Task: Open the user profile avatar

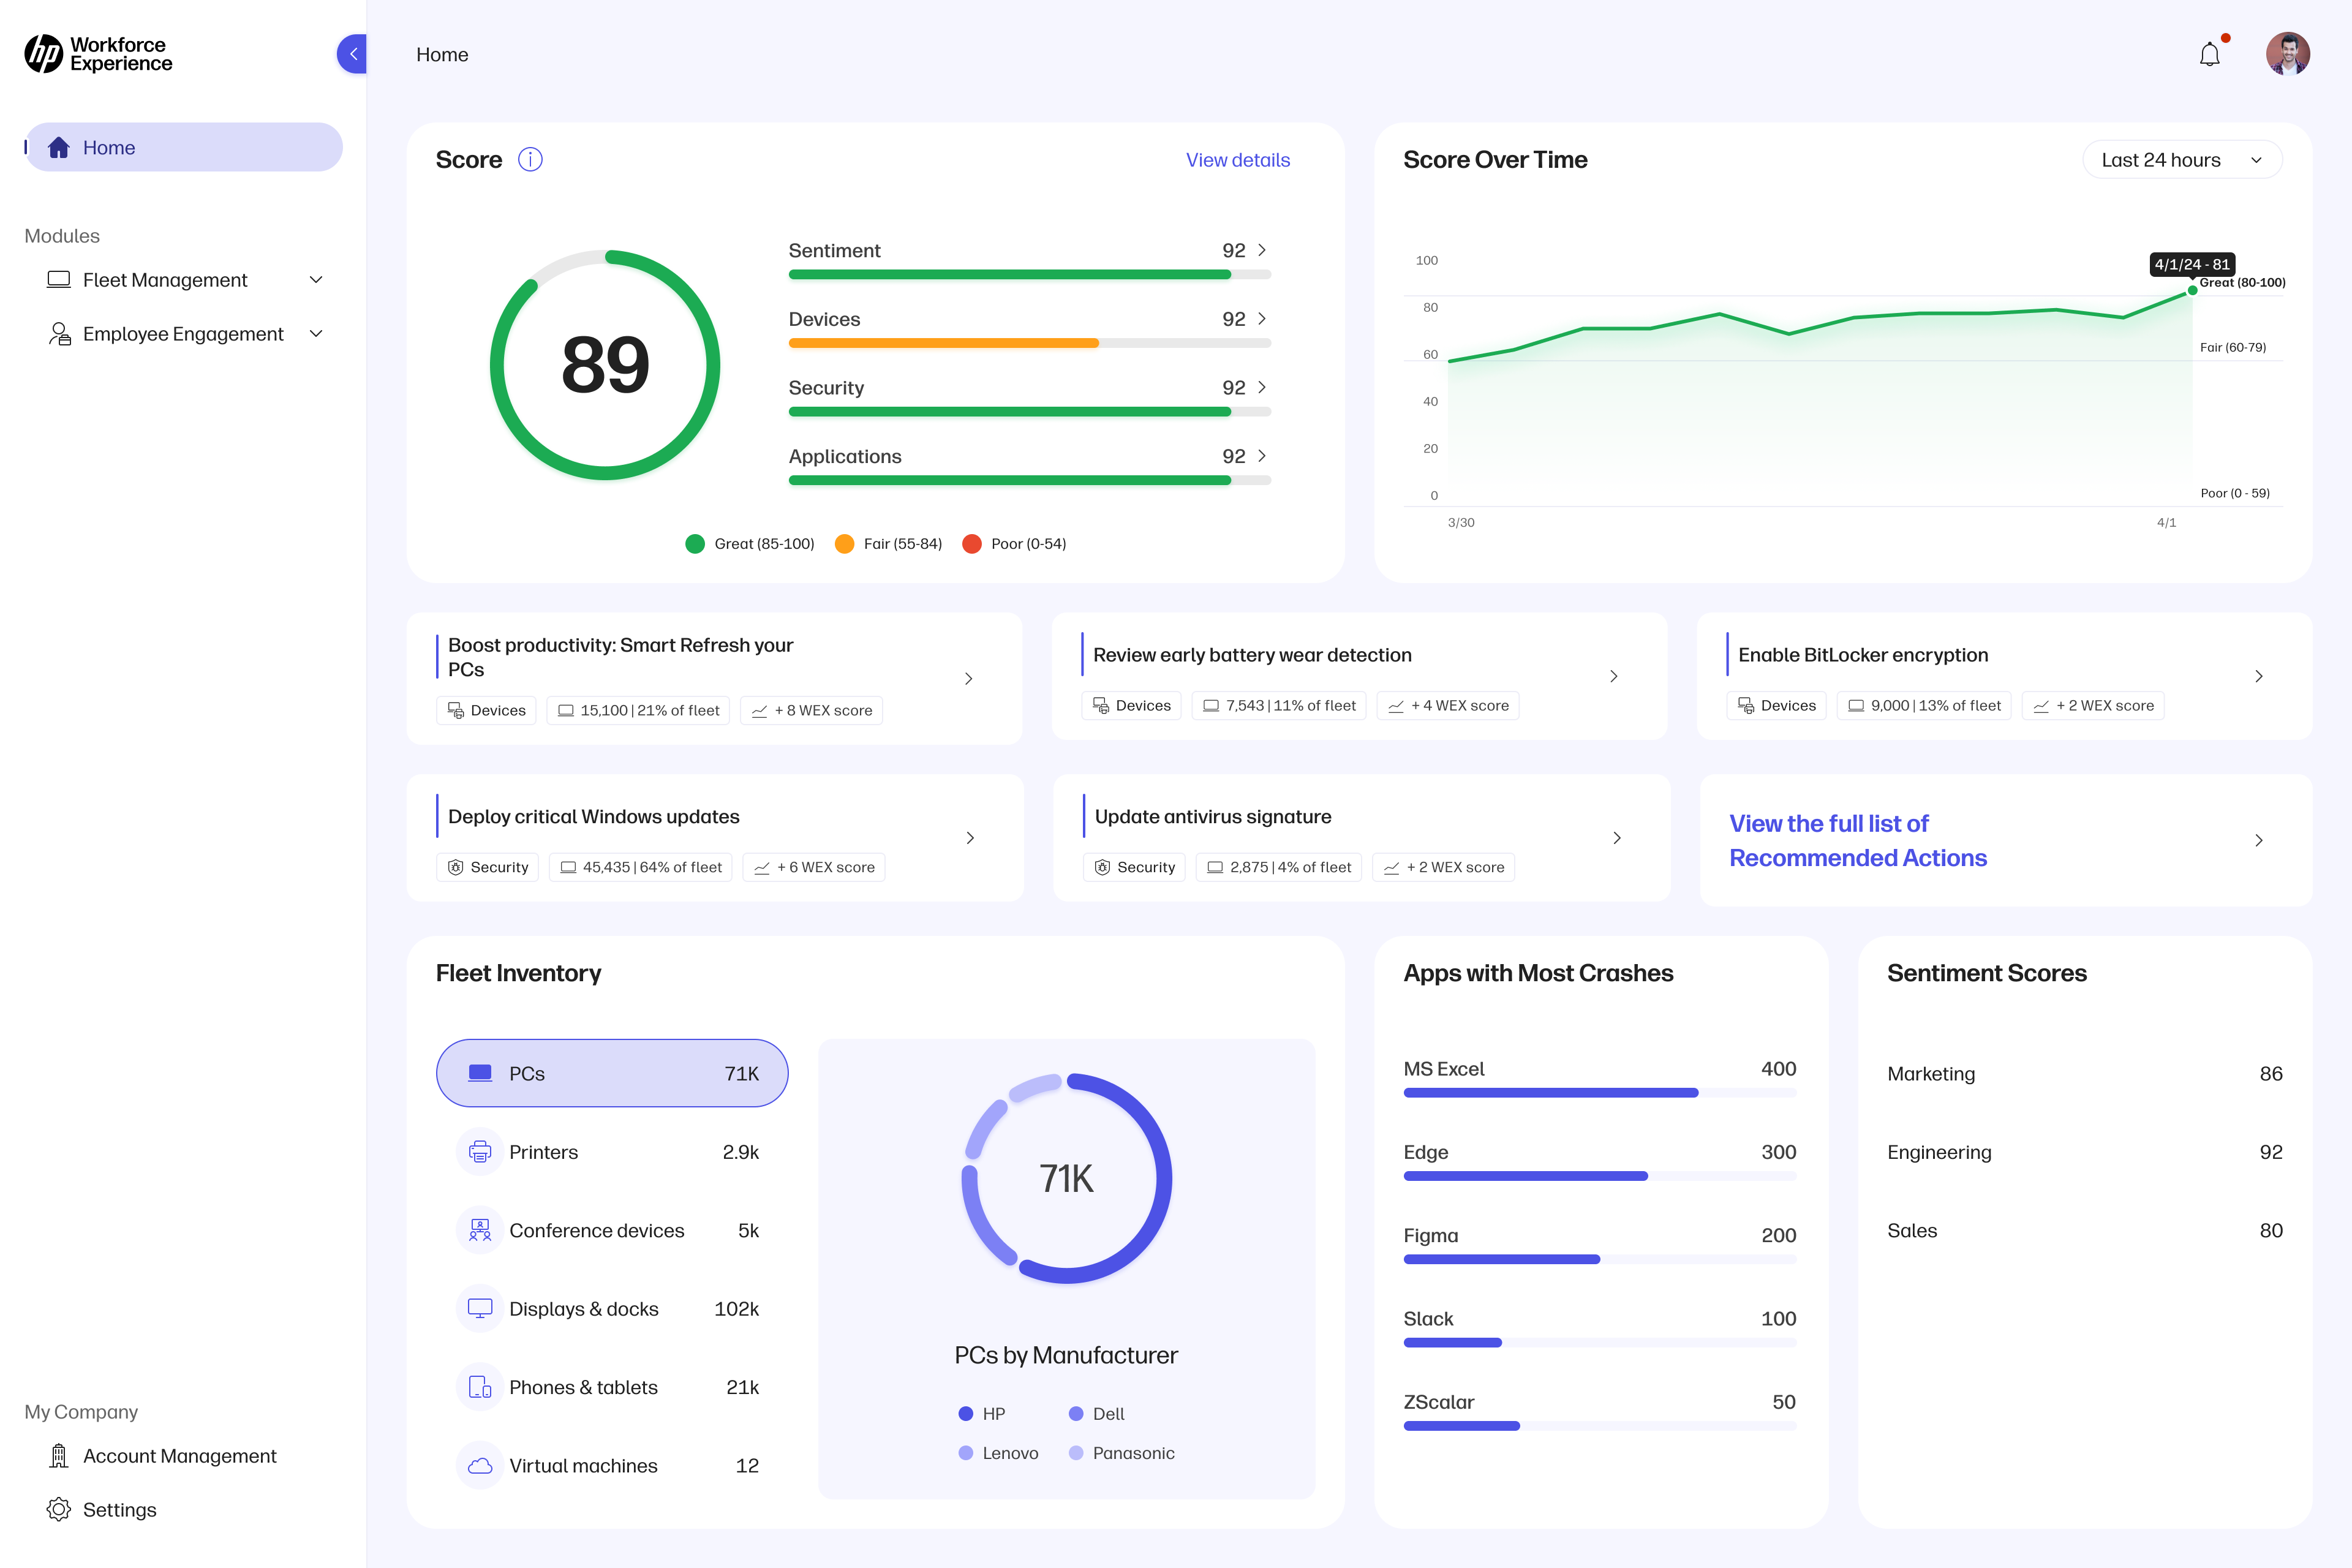Action: 2288,54
